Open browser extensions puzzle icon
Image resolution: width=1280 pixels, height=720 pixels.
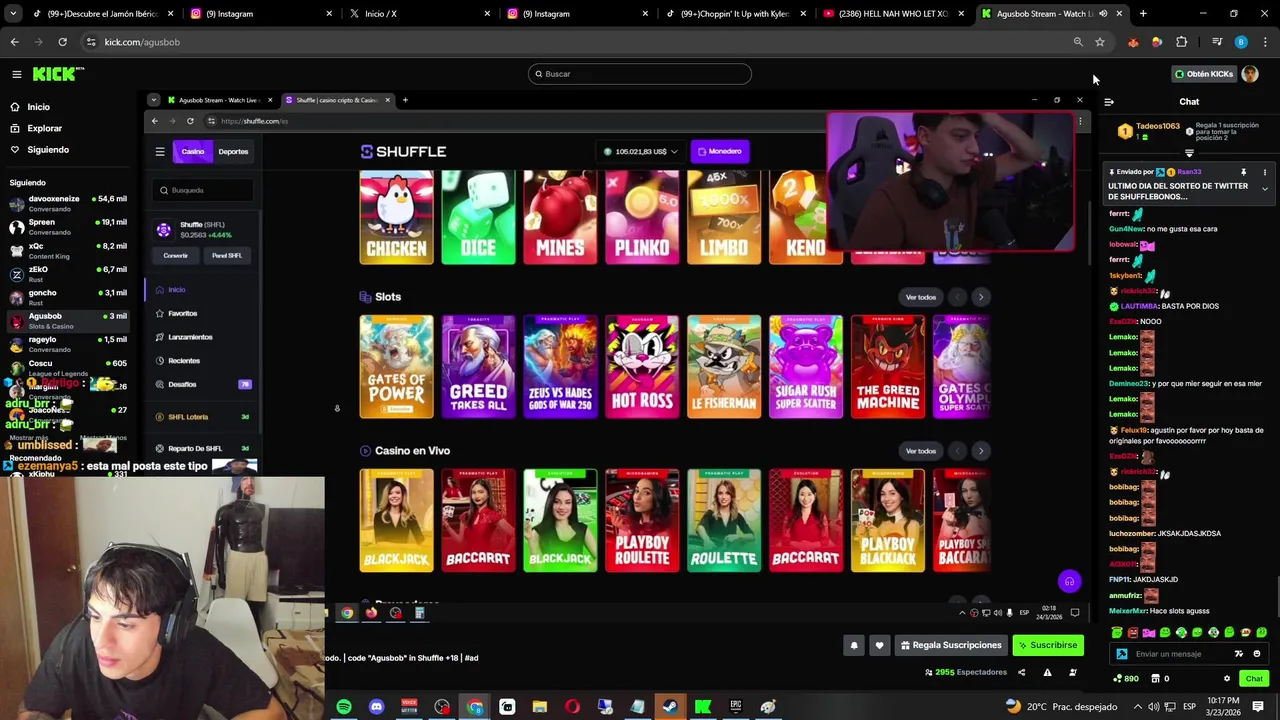[1181, 42]
